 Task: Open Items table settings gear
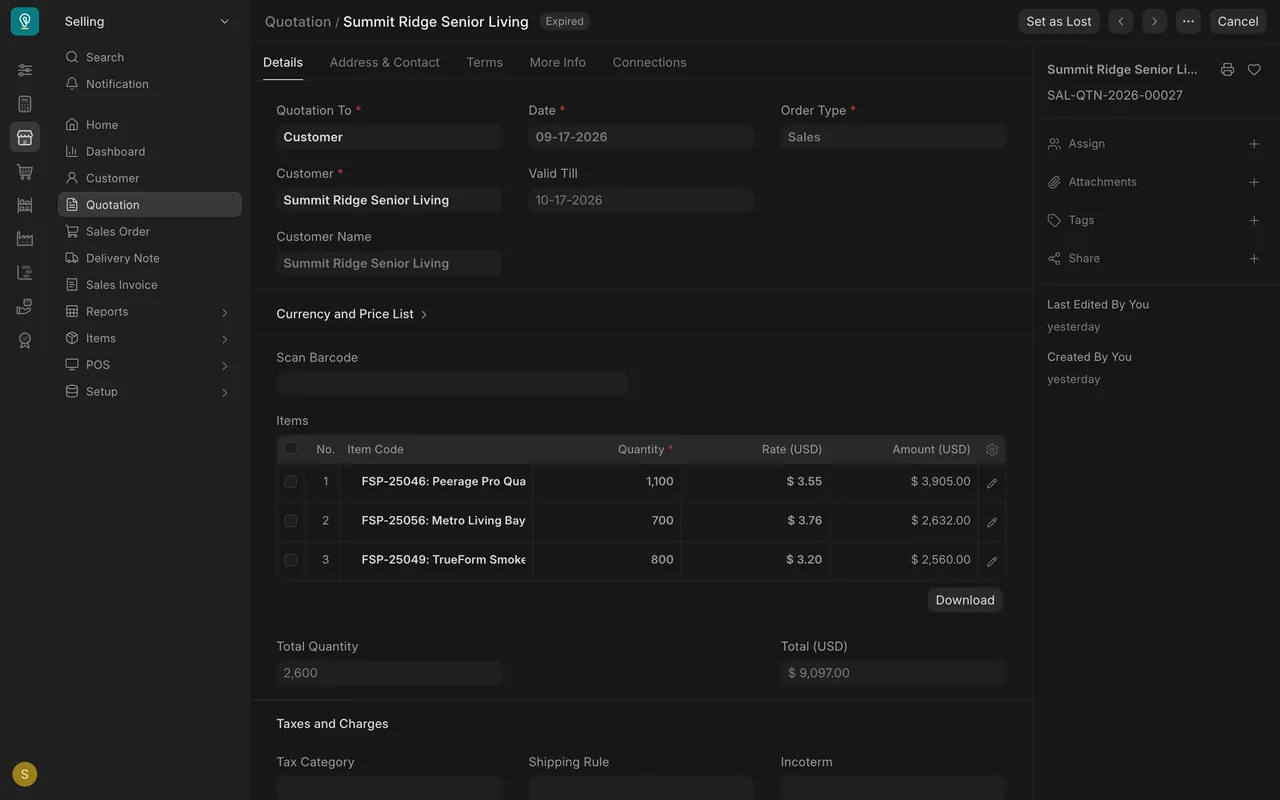click(x=992, y=450)
